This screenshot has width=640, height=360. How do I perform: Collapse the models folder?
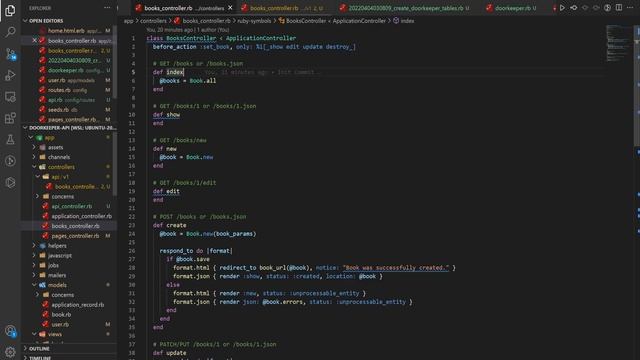34,285
